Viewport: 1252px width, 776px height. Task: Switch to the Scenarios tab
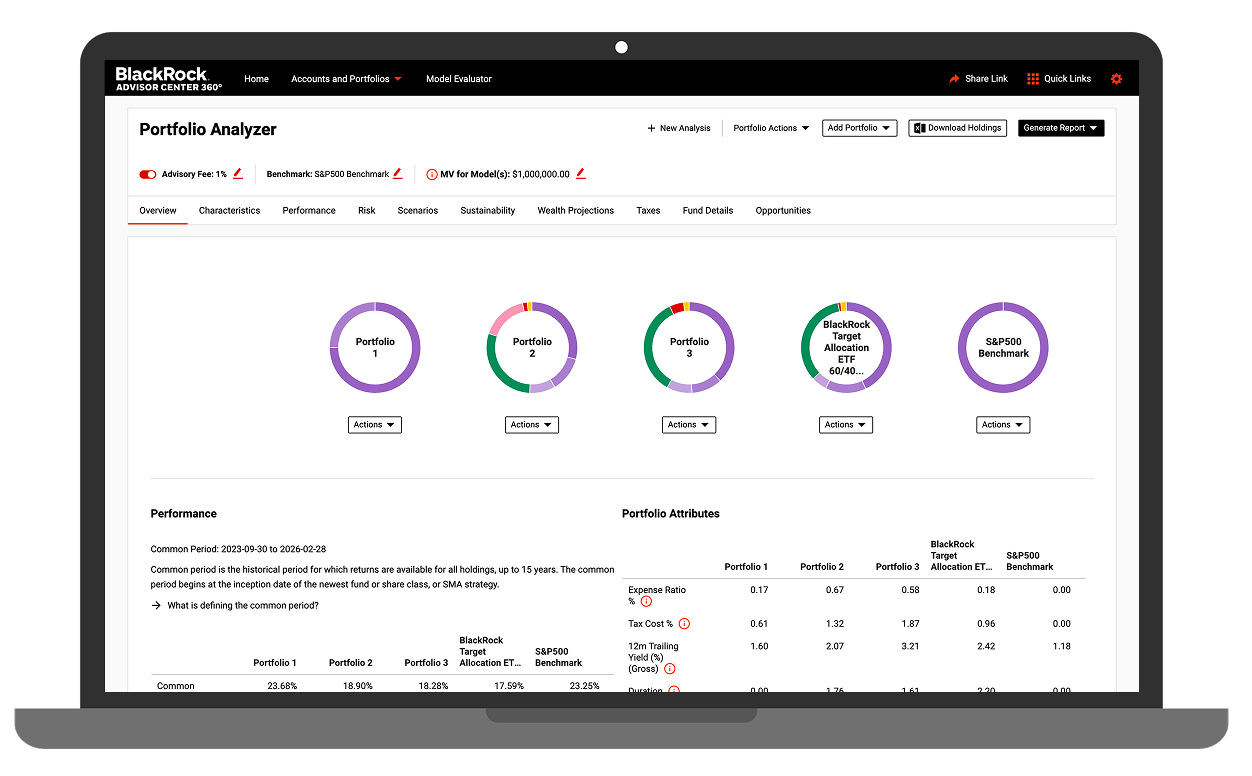coord(418,211)
